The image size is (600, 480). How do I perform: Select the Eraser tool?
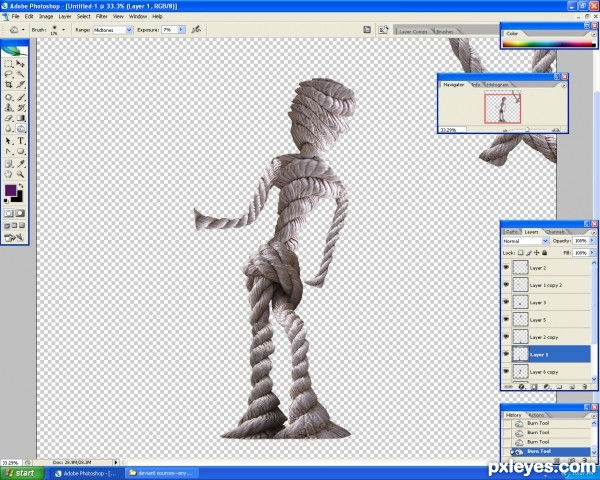[9, 118]
